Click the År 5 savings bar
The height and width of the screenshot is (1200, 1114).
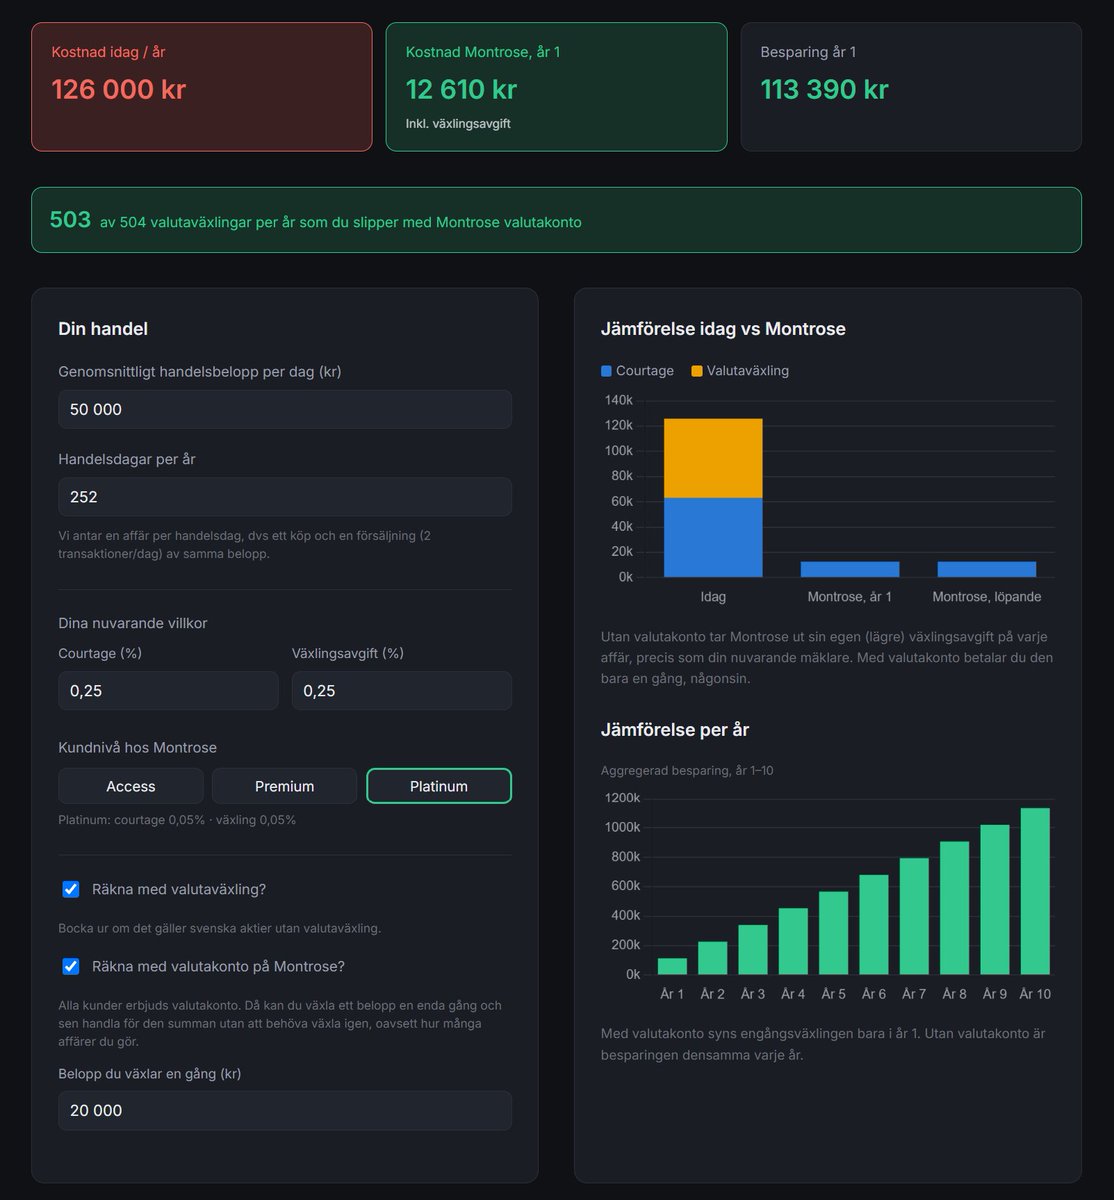pyautogui.click(x=834, y=933)
